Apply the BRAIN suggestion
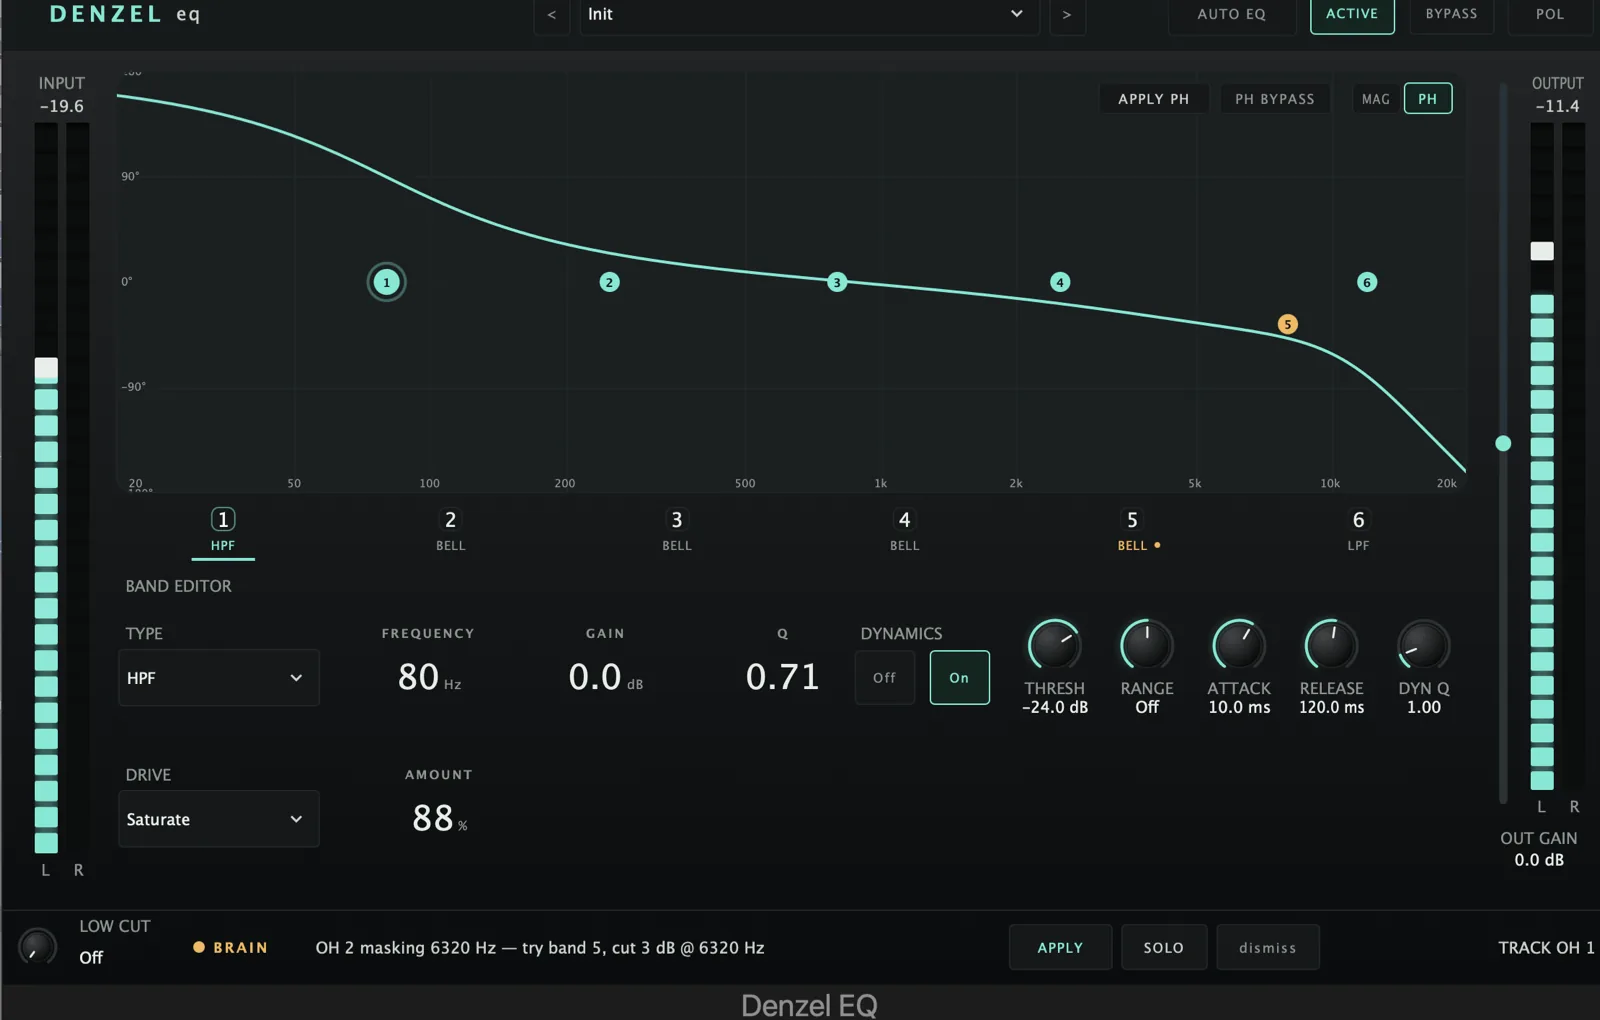This screenshot has height=1020, width=1600. coord(1060,947)
